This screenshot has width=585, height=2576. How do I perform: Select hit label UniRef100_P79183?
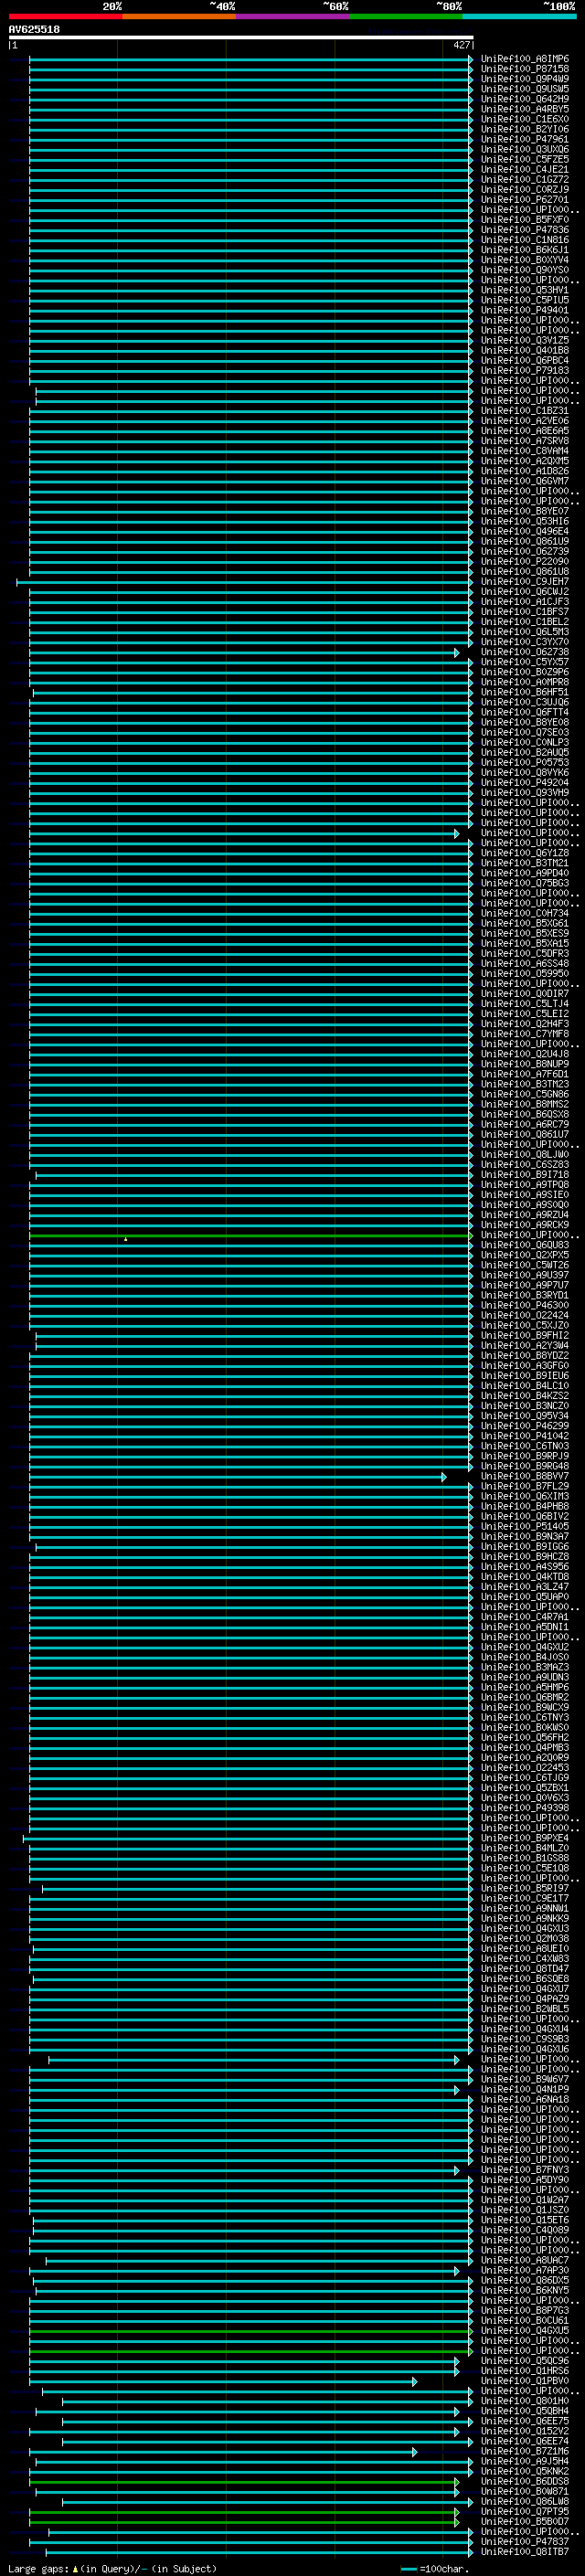tap(524, 371)
